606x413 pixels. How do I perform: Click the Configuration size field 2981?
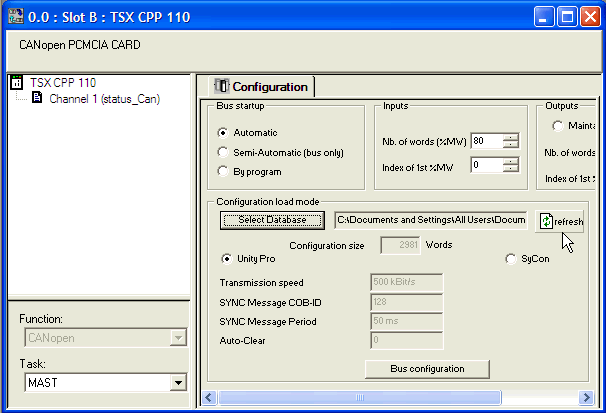pos(400,245)
